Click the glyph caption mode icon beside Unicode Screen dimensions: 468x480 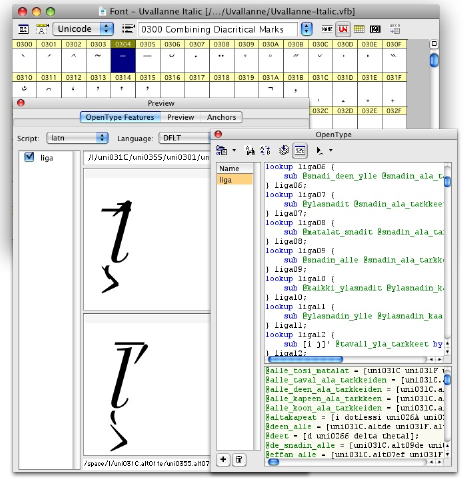point(42,29)
